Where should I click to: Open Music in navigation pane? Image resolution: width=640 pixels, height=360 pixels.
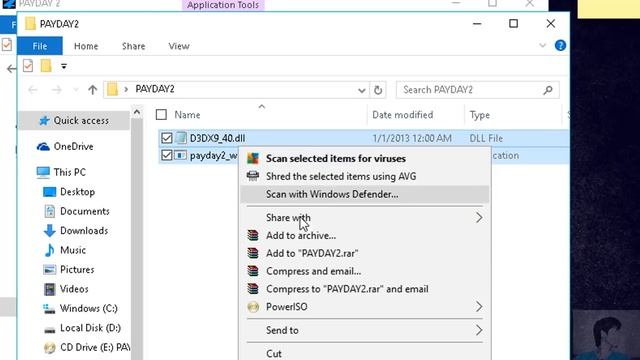(x=64, y=250)
